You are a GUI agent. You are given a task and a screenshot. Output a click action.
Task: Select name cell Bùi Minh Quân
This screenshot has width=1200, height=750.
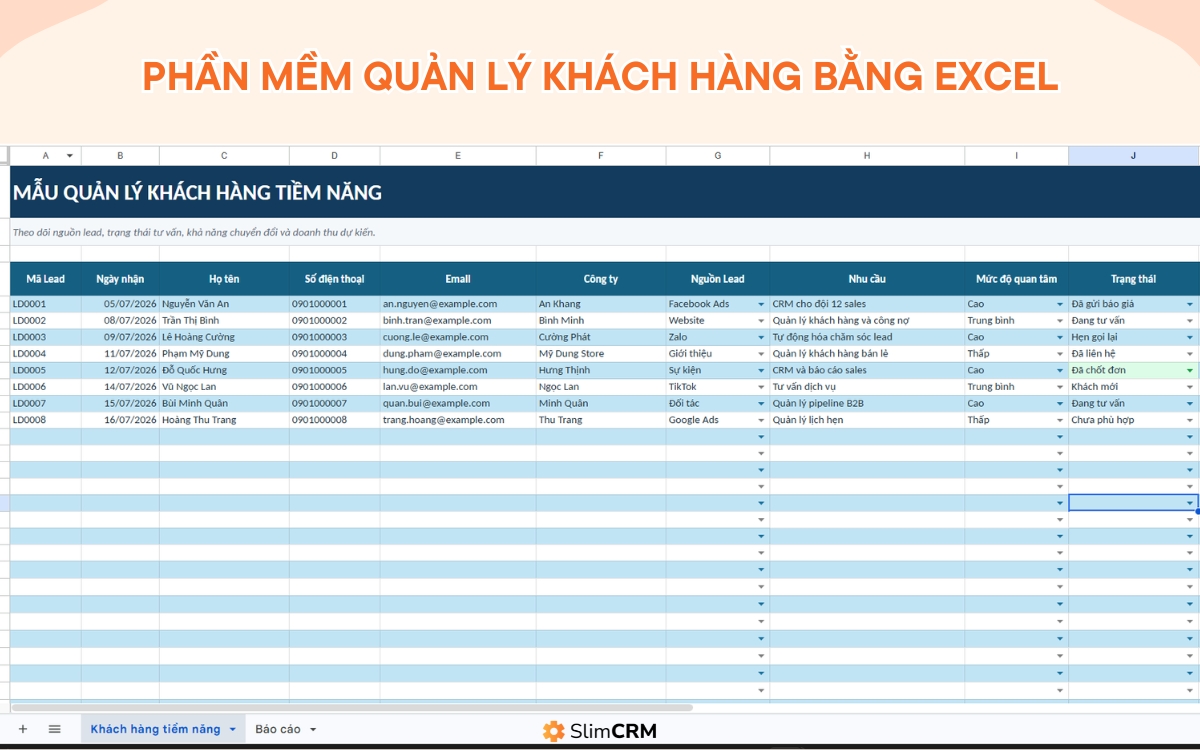pos(224,403)
